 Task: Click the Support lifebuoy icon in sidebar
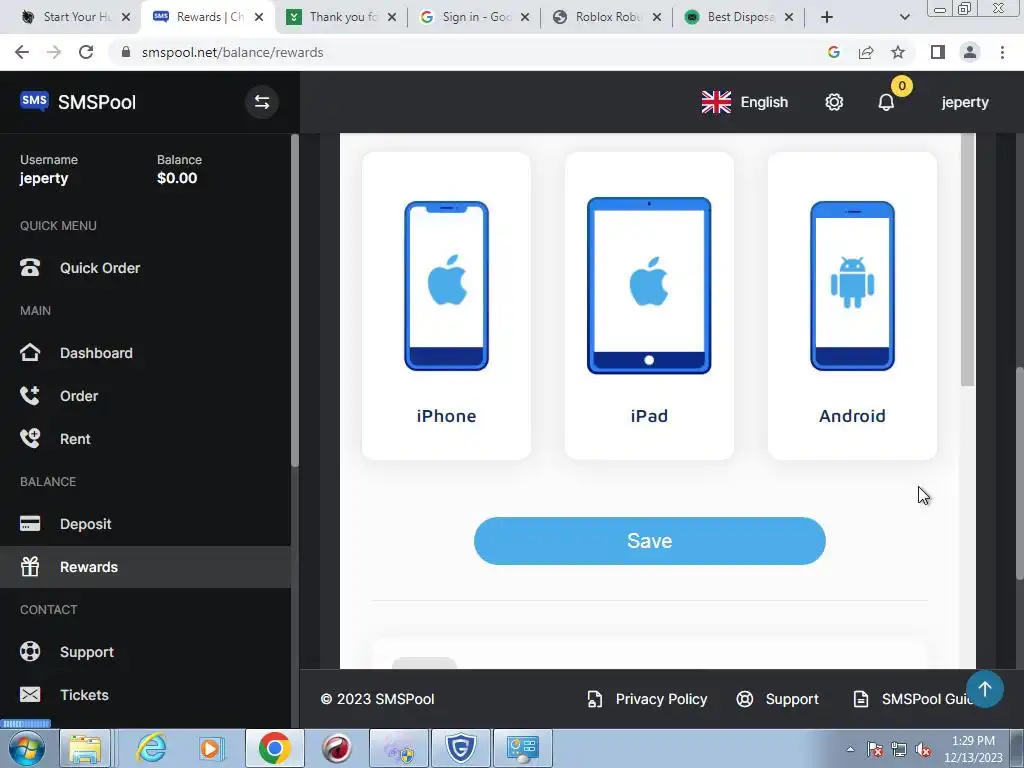click(x=30, y=652)
